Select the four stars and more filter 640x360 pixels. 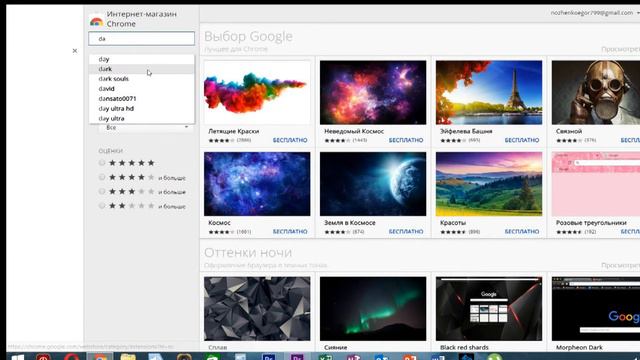click(102, 177)
